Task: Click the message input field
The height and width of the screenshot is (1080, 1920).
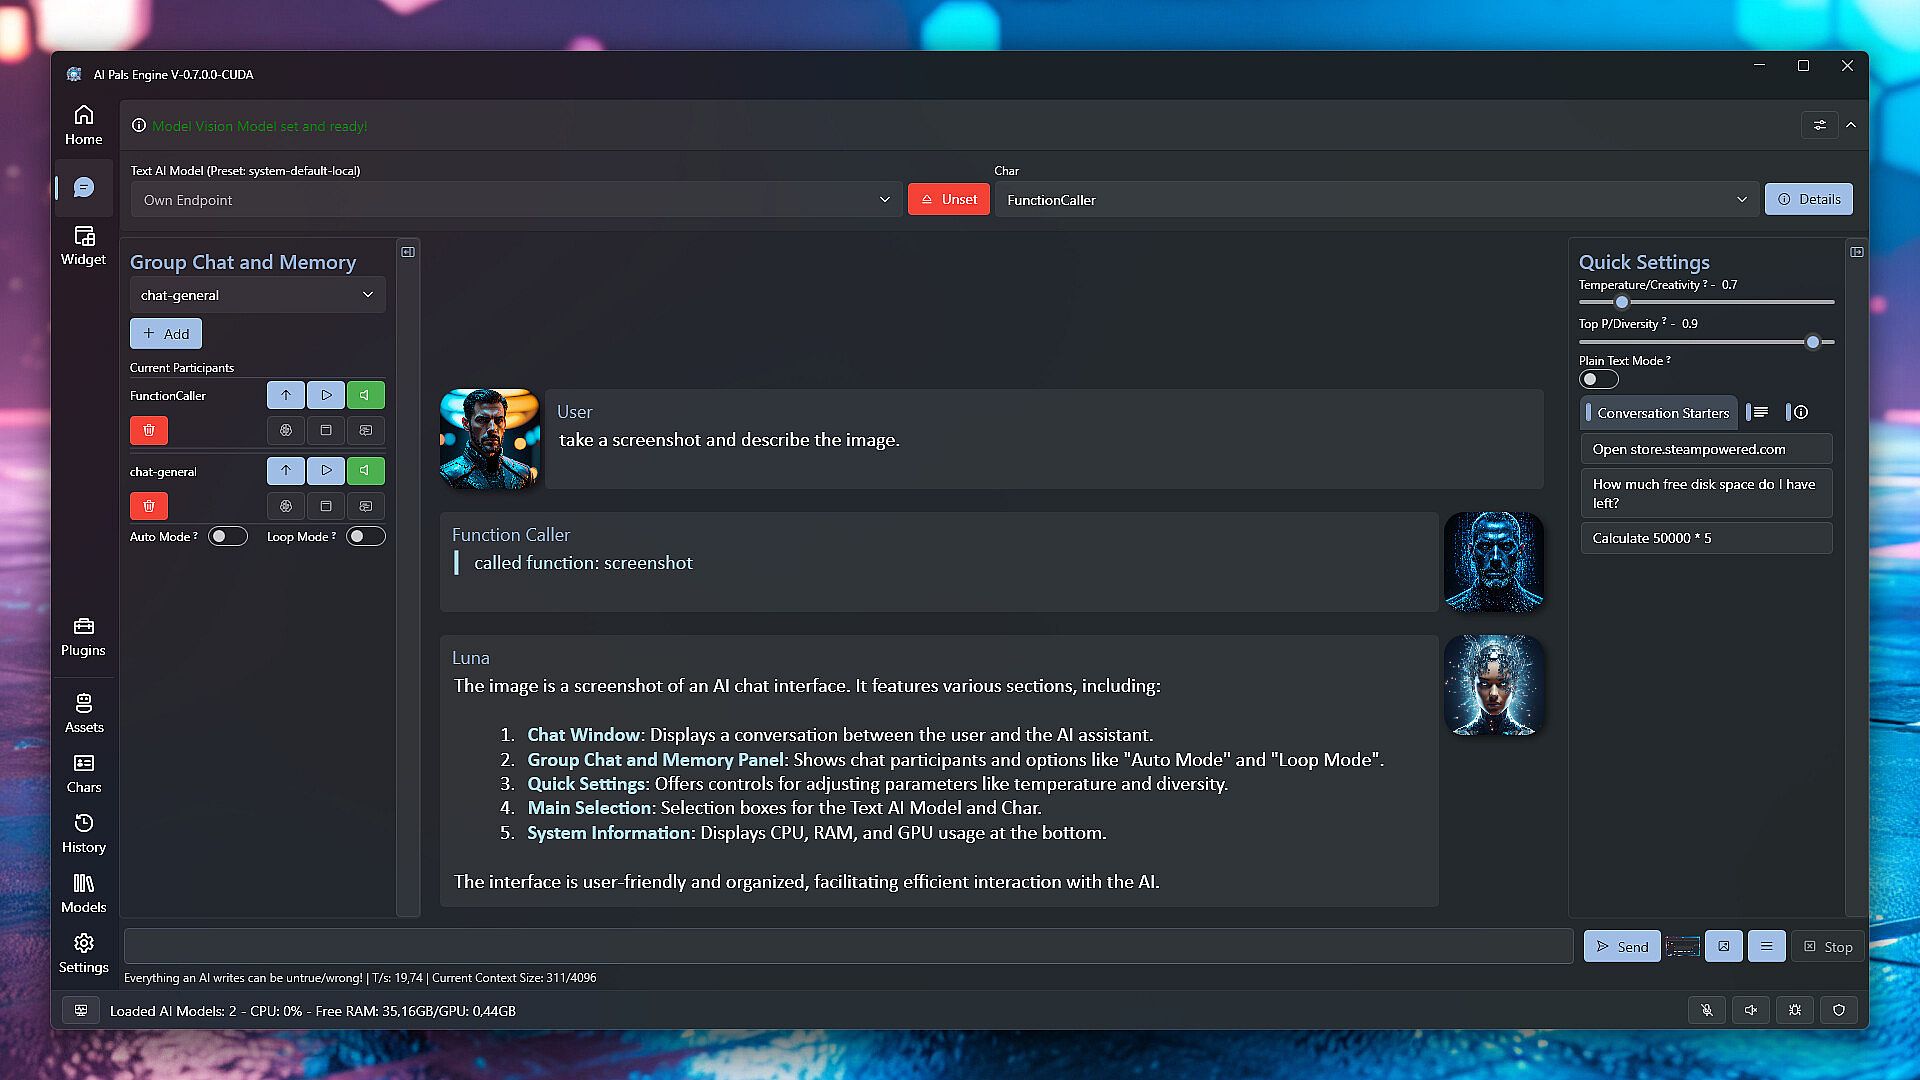Action: point(848,946)
